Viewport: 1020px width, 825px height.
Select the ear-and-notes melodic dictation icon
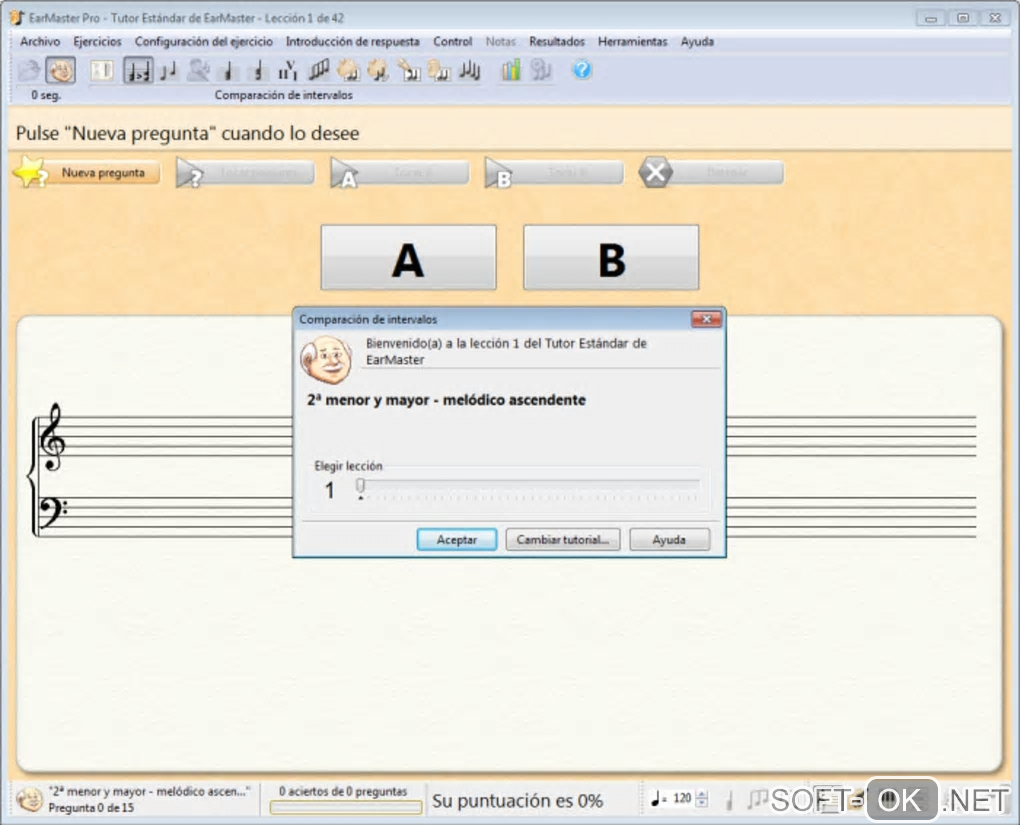[439, 70]
